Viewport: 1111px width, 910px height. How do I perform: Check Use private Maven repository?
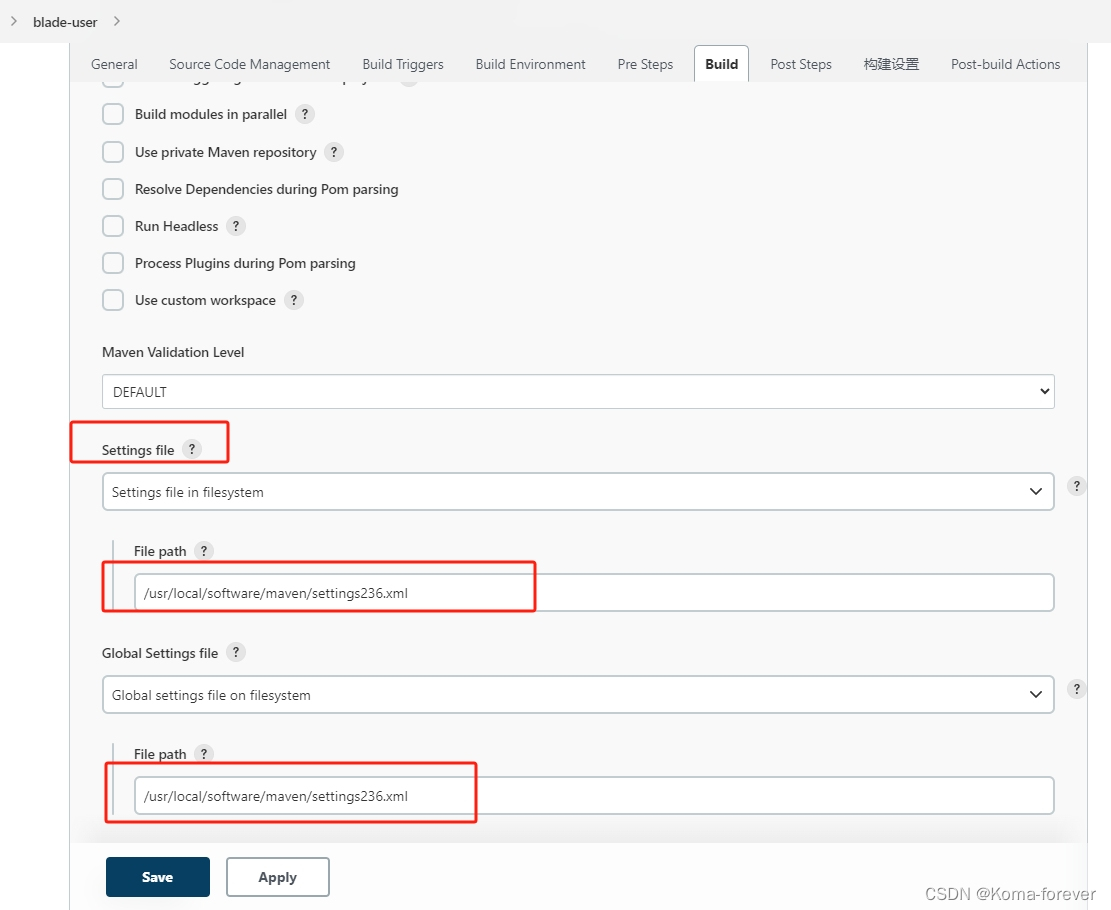113,152
